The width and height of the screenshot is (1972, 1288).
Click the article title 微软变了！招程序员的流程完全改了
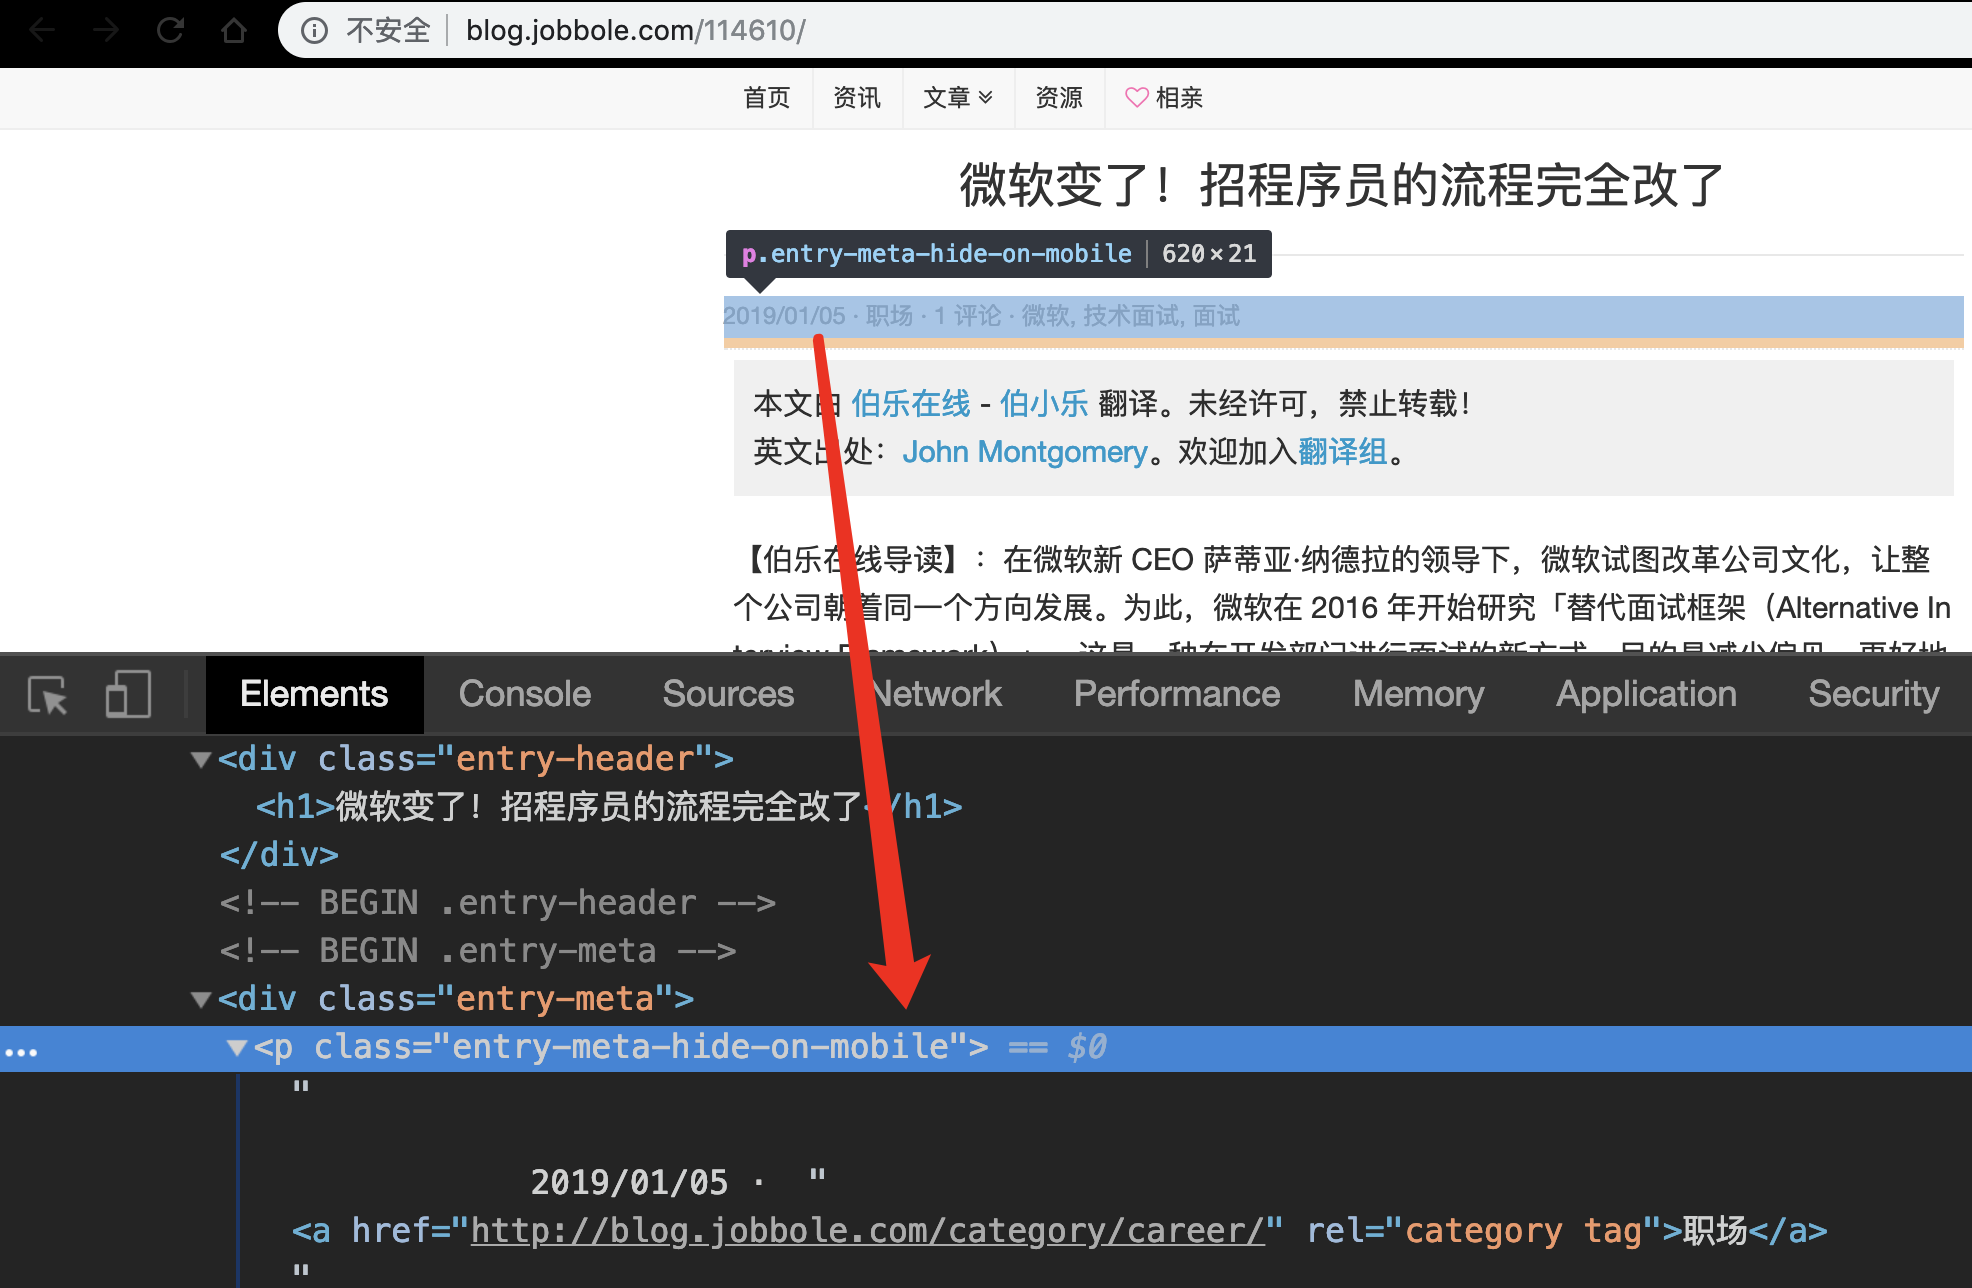(1342, 185)
